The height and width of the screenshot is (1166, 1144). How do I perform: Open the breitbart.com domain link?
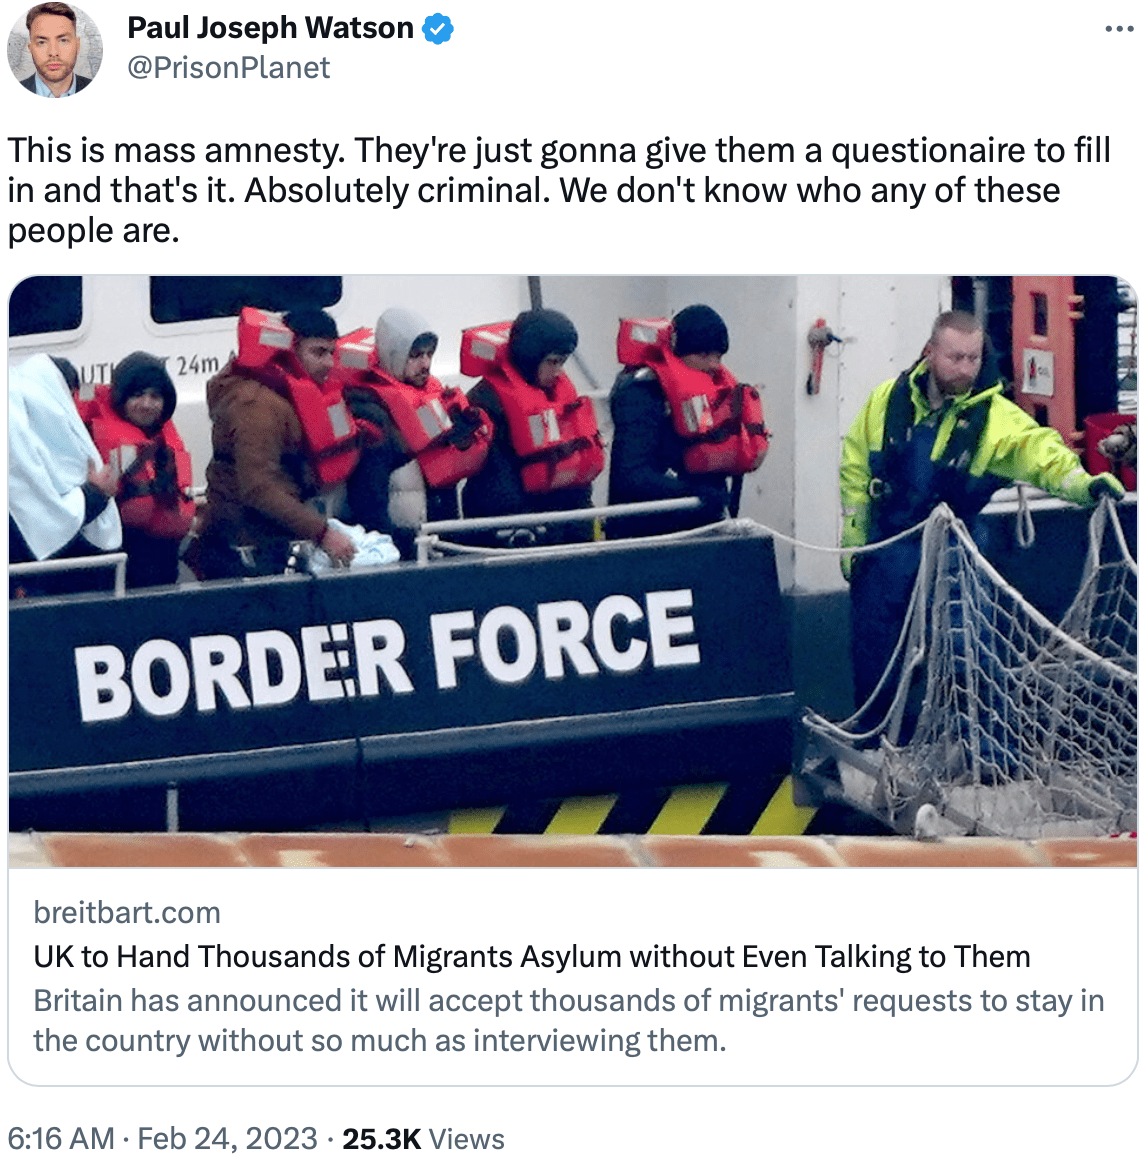tap(127, 912)
